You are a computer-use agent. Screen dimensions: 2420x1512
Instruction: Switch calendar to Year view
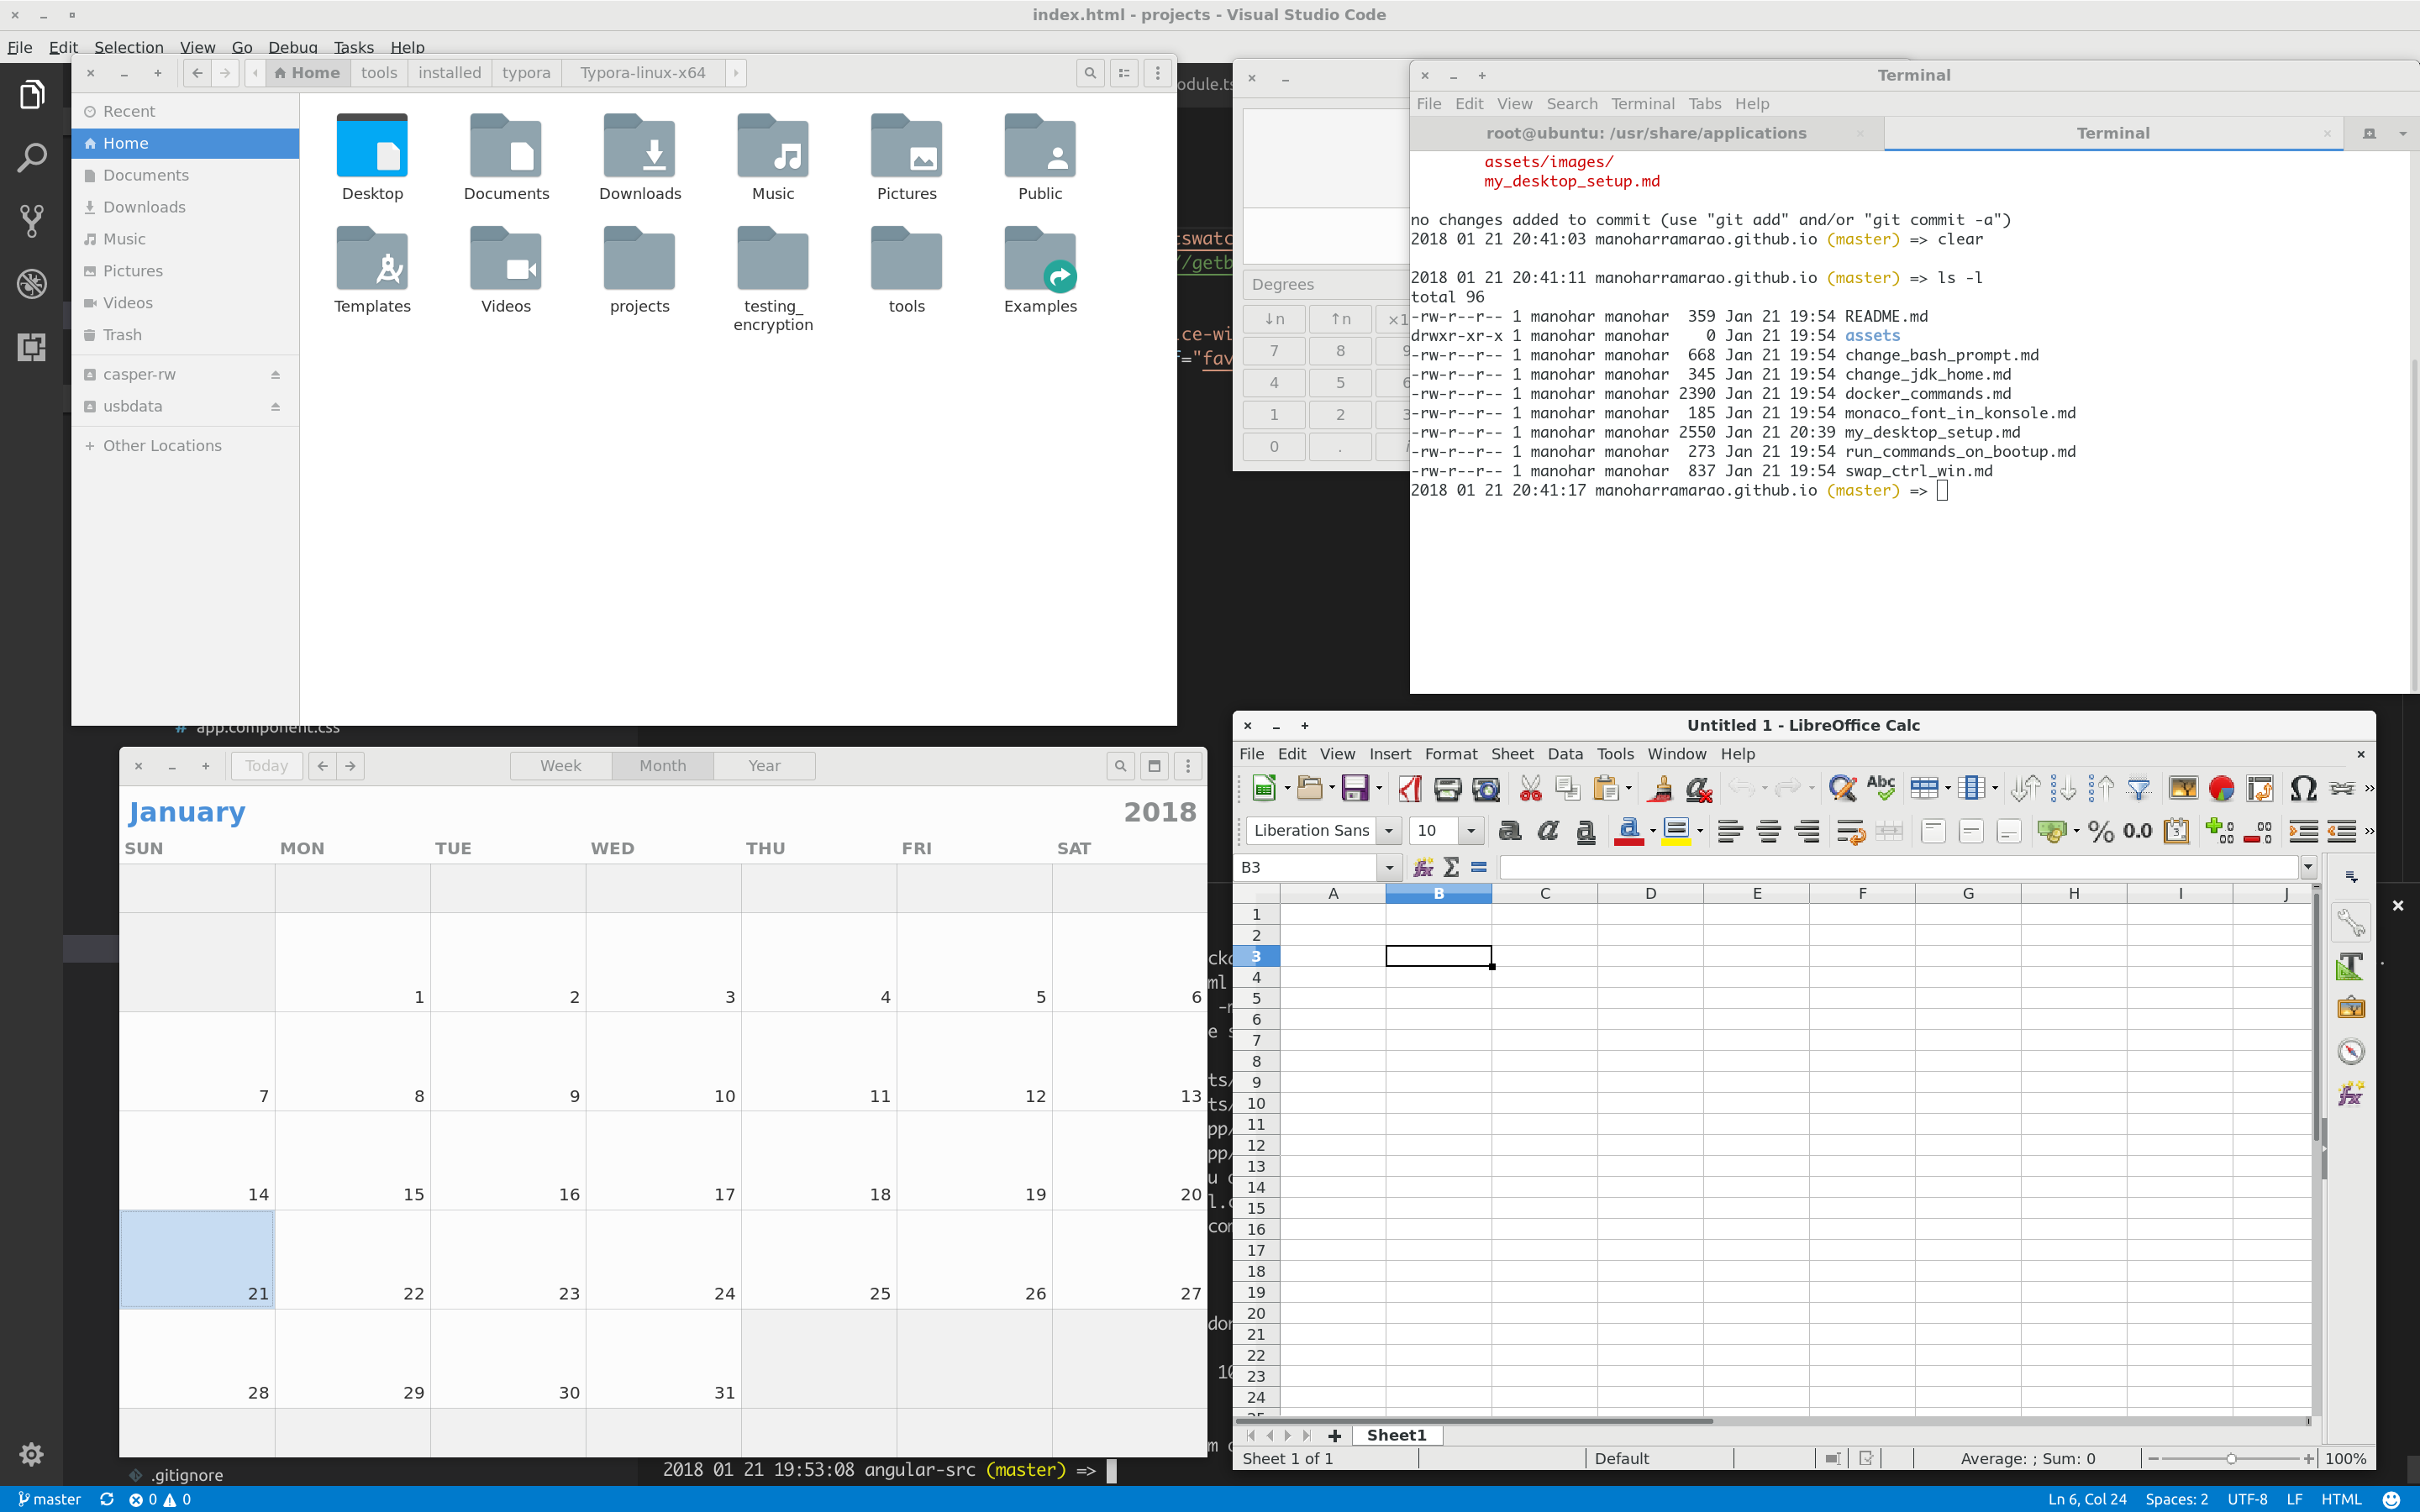pos(763,765)
